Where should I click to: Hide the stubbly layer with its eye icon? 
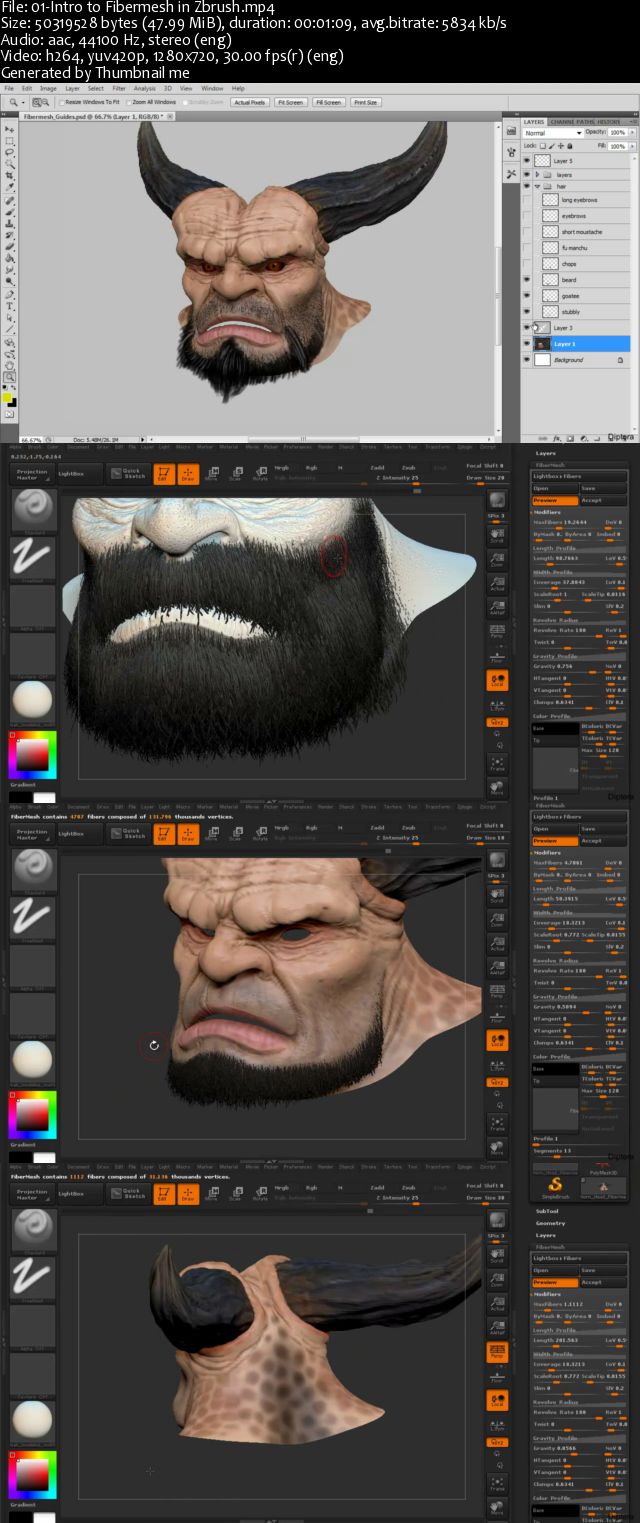pyautogui.click(x=526, y=311)
